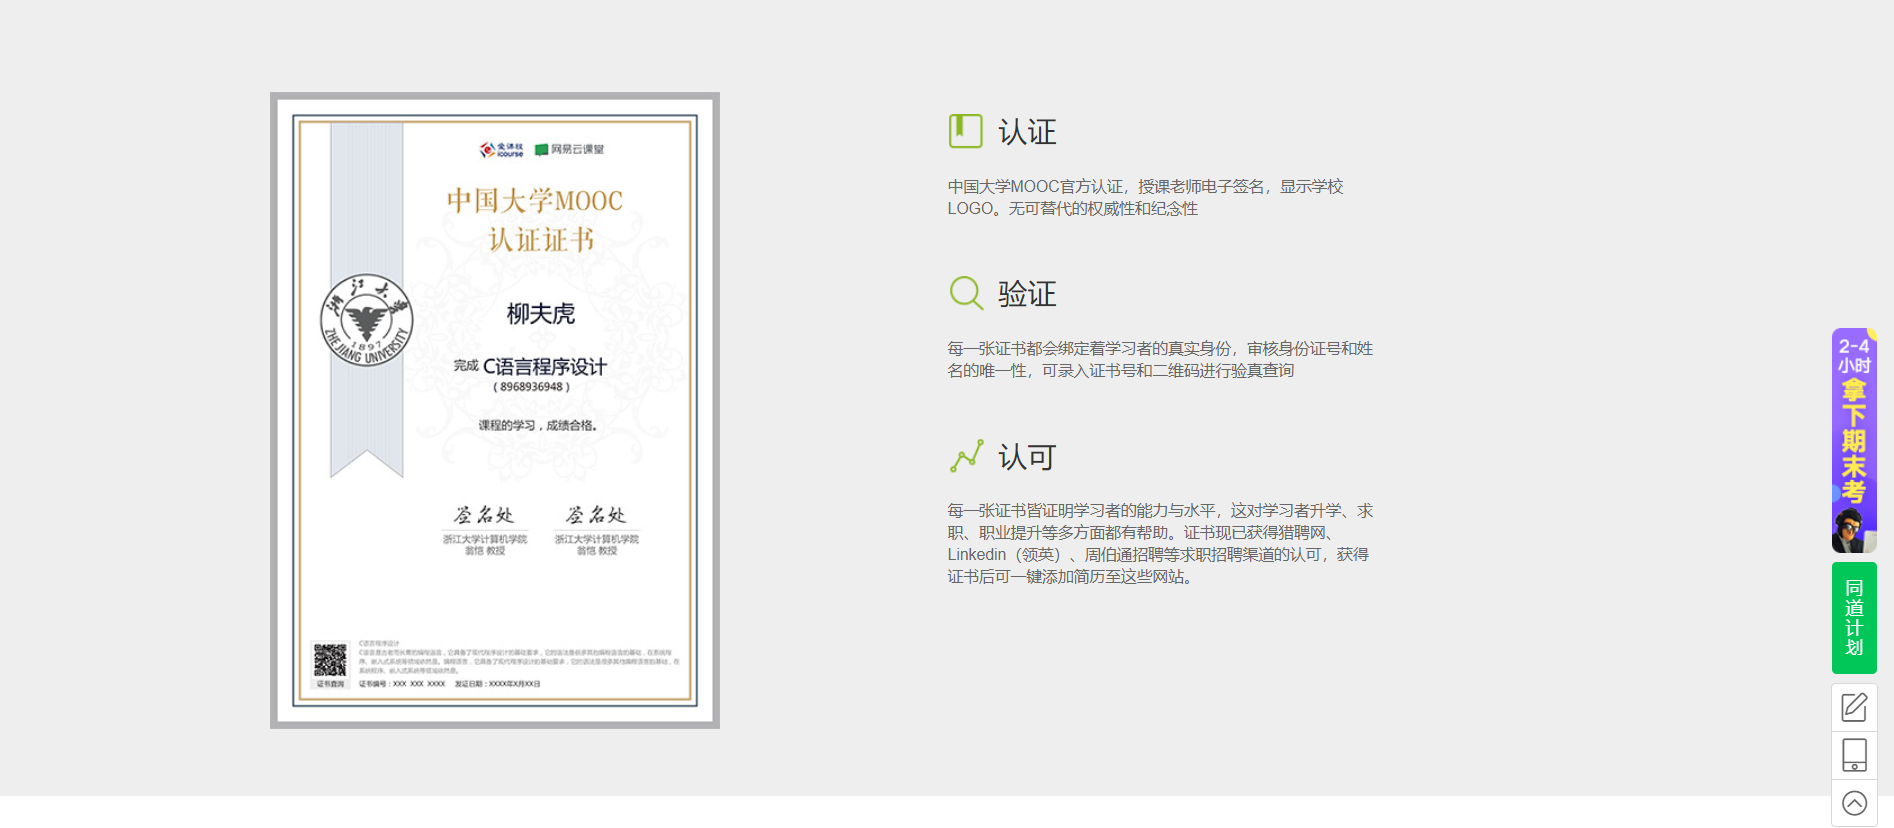Click the 网易云课堂 logo on certificate
This screenshot has height=828, width=1894.
pyautogui.click(x=570, y=149)
